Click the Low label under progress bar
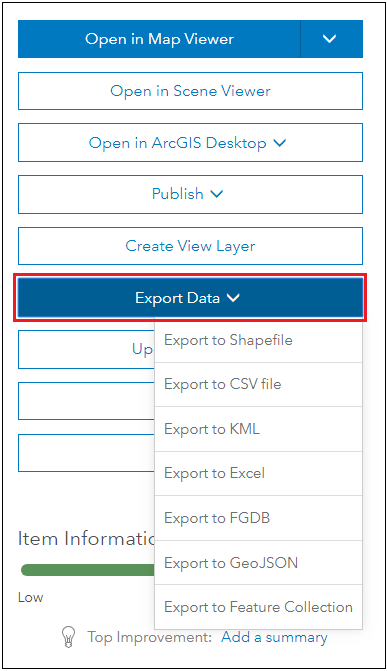The width and height of the screenshot is (387, 671). click(30, 597)
